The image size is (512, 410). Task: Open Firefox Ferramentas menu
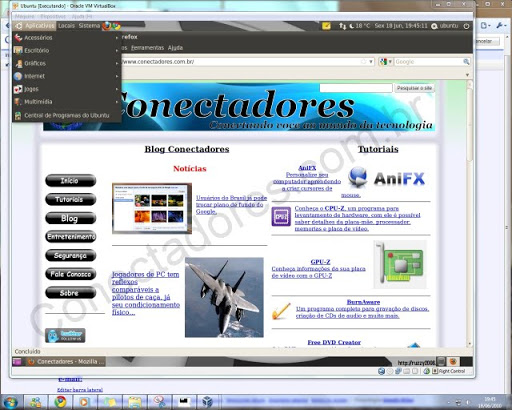coord(147,48)
